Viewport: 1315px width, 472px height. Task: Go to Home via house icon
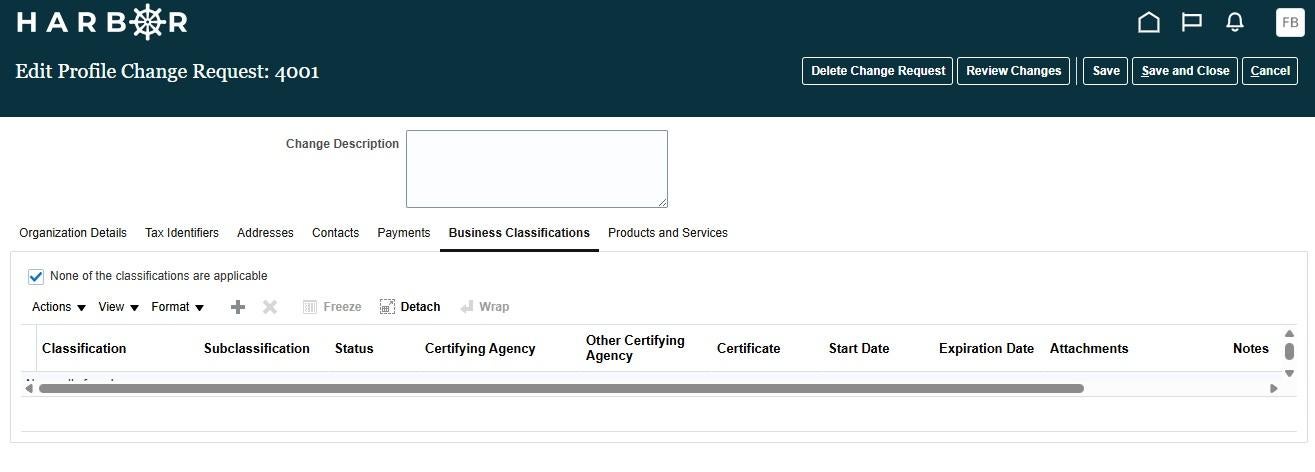tap(1149, 22)
